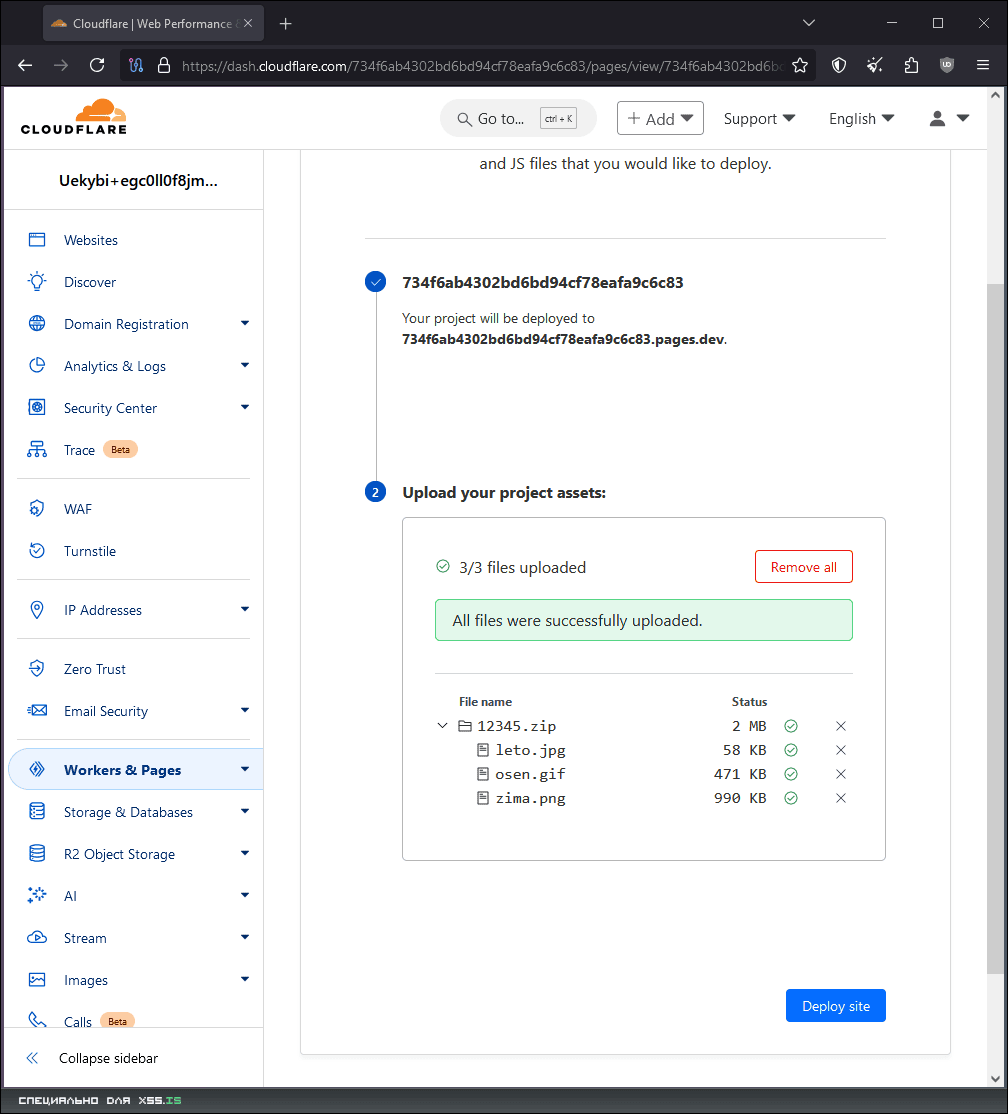This screenshot has width=1008, height=1114.
Task: Click the Stream cloud icon
Action: (37, 937)
